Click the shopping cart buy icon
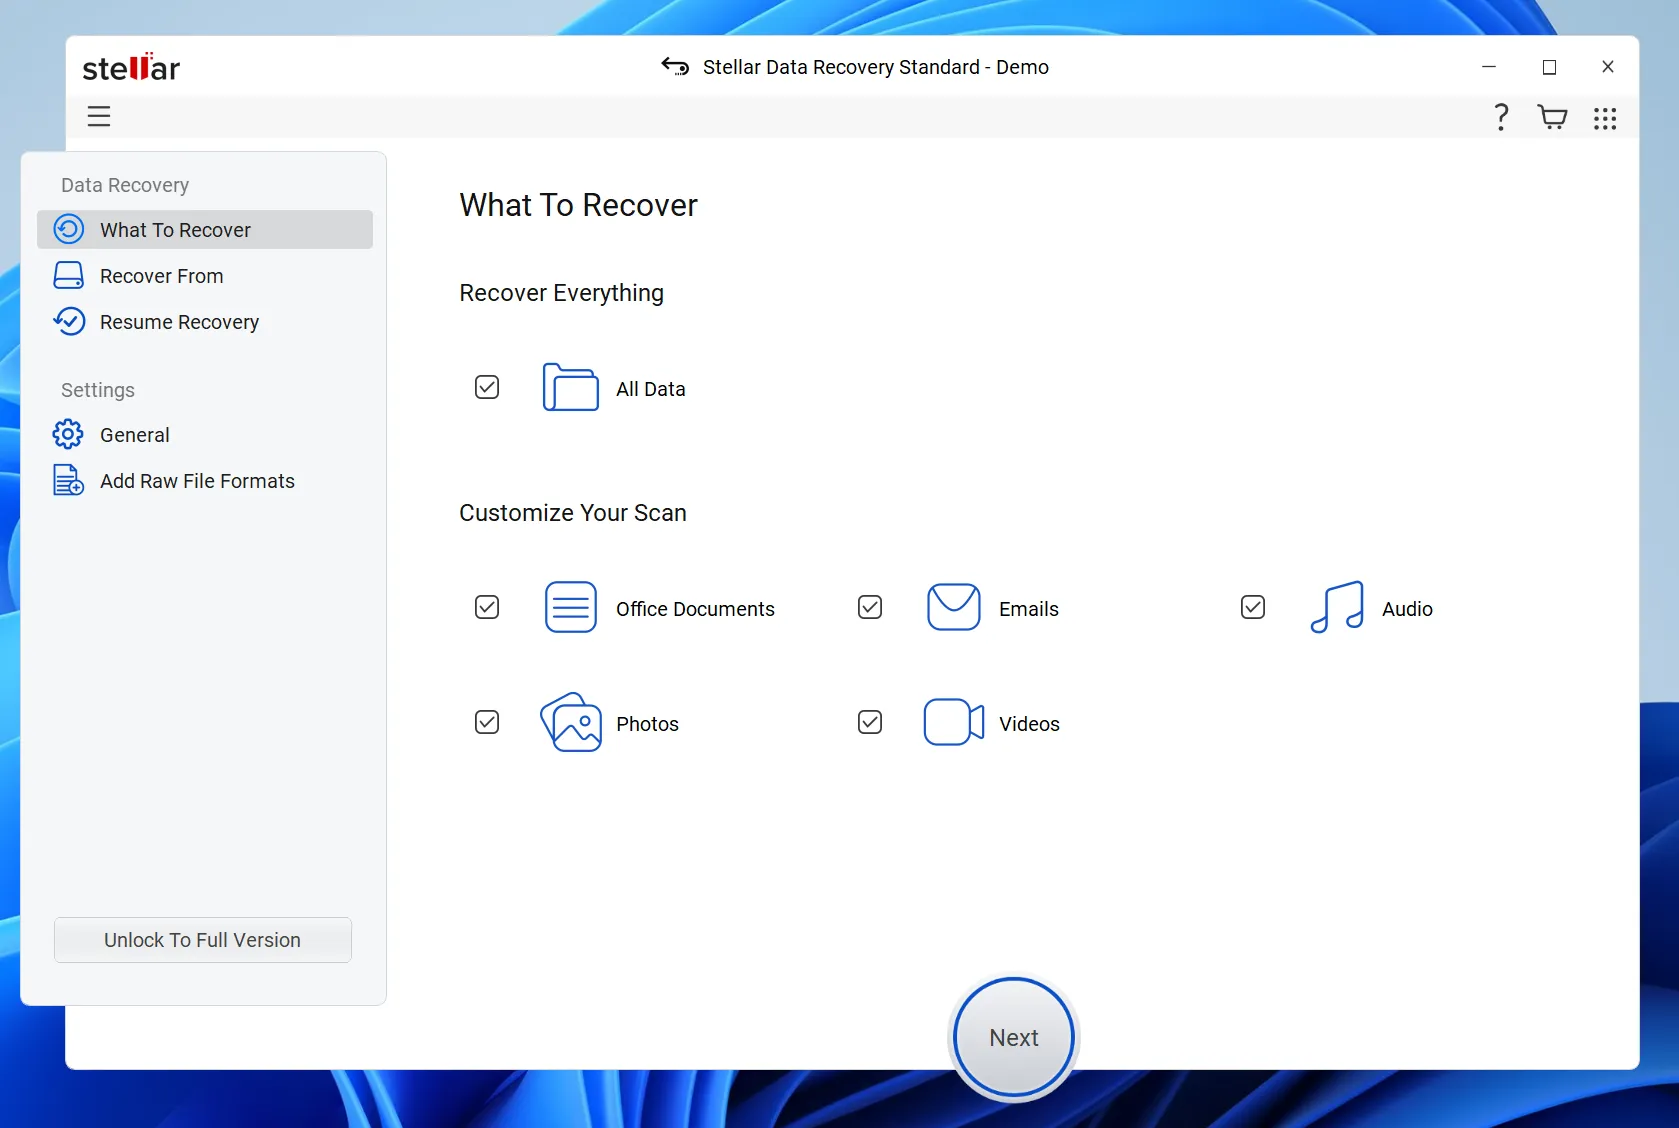Viewport: 1679px width, 1128px height. [x=1552, y=118]
